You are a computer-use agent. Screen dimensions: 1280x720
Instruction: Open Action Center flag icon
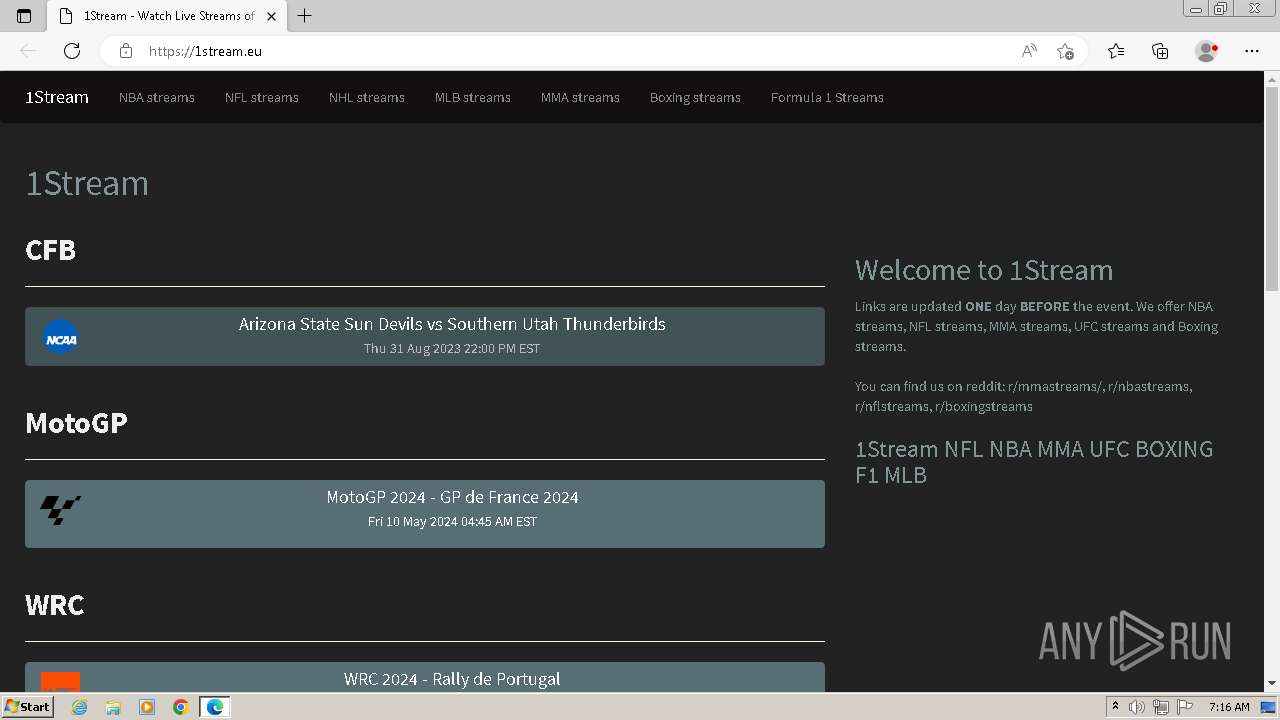pyautogui.click(x=1185, y=707)
